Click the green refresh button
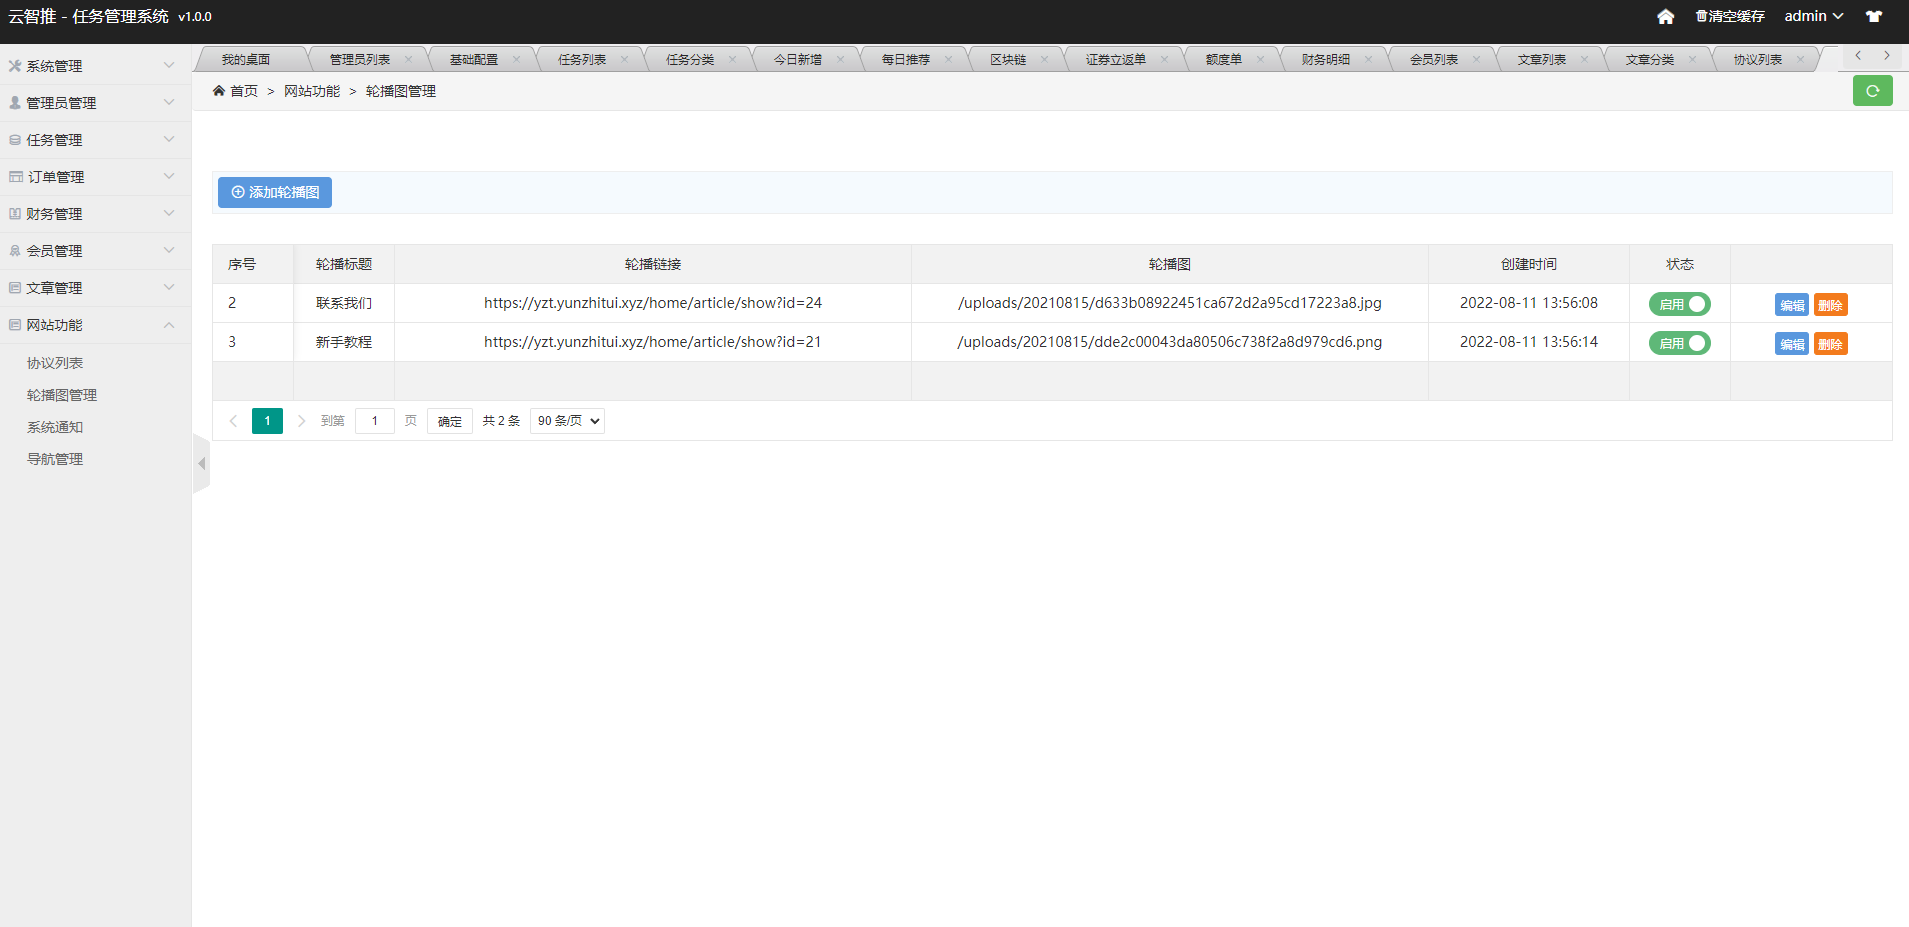The height and width of the screenshot is (927, 1909). tap(1872, 91)
